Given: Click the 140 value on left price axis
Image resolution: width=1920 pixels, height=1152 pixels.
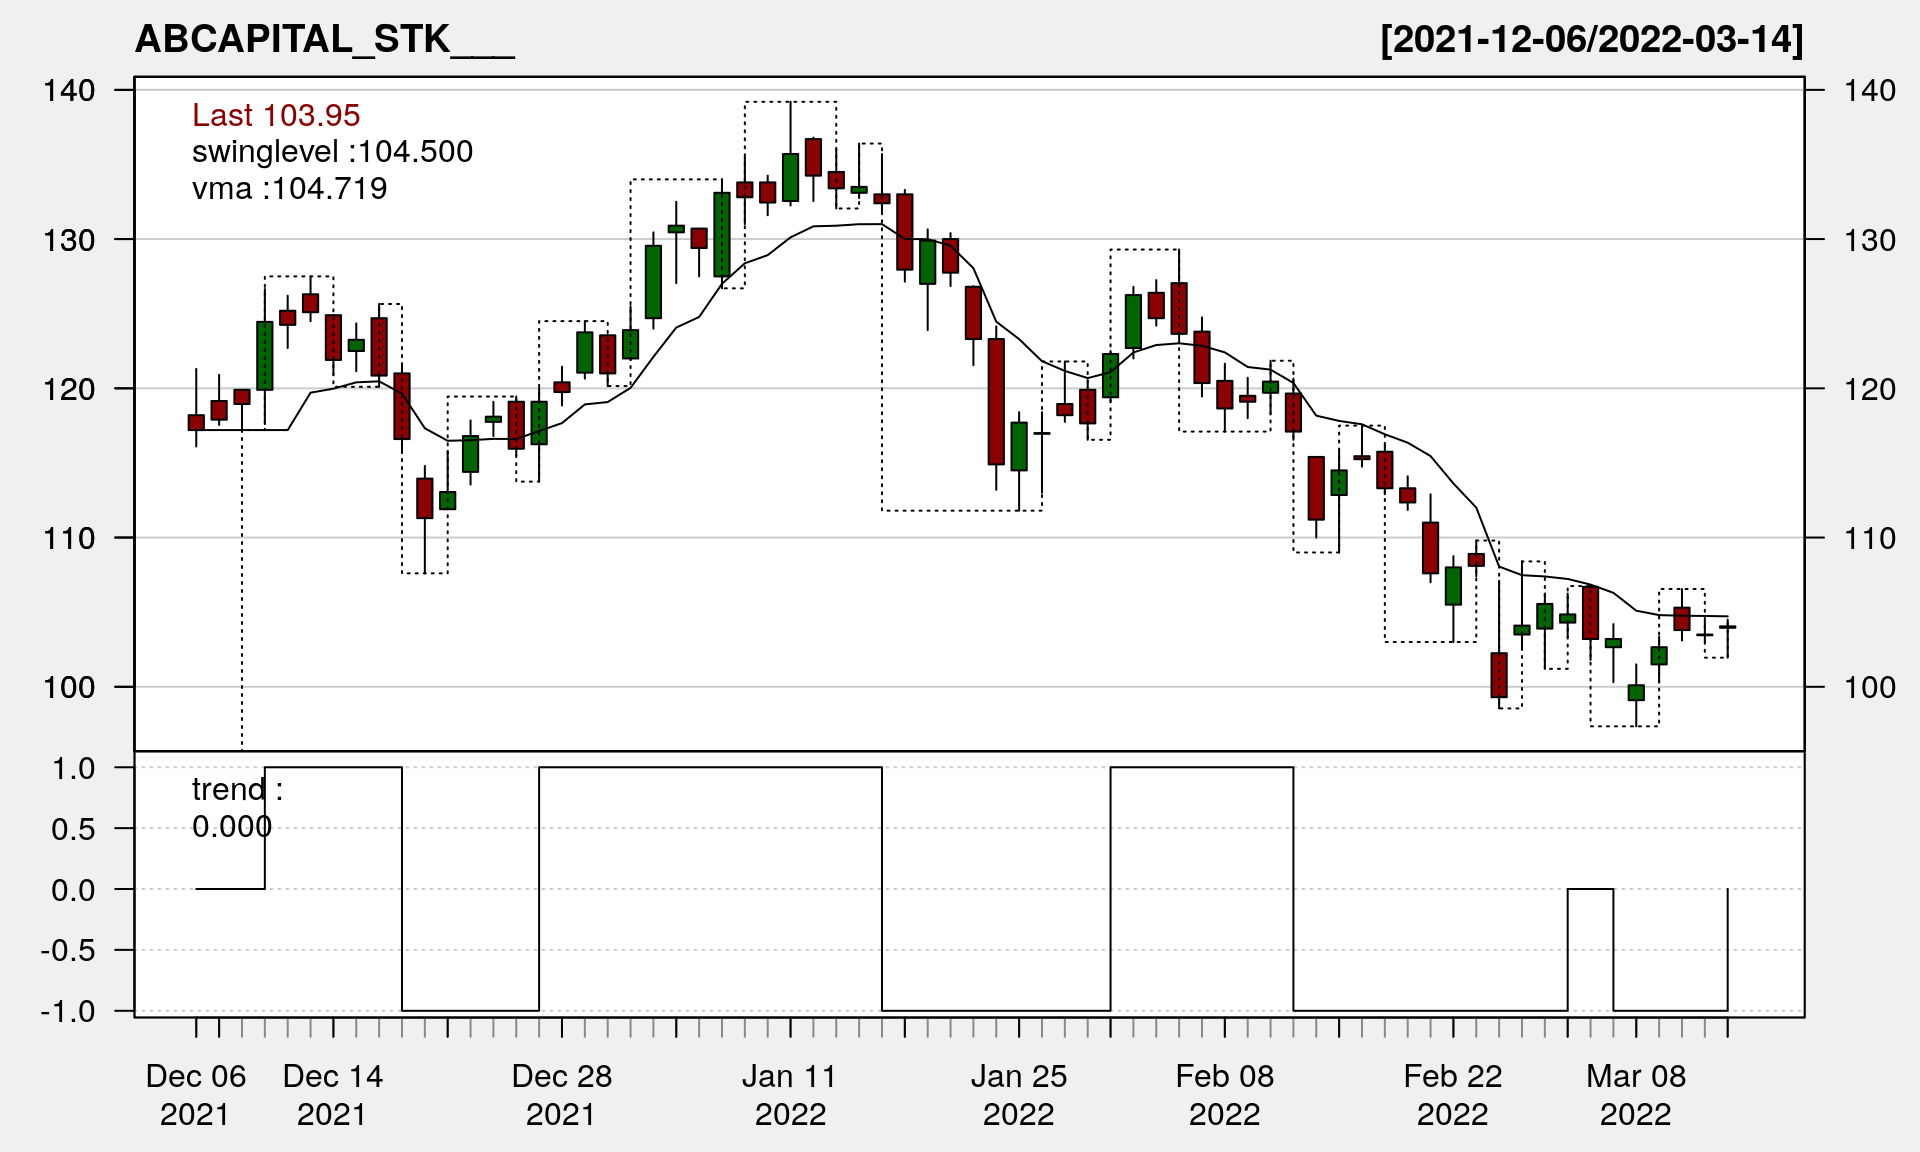Looking at the screenshot, I should [x=69, y=91].
